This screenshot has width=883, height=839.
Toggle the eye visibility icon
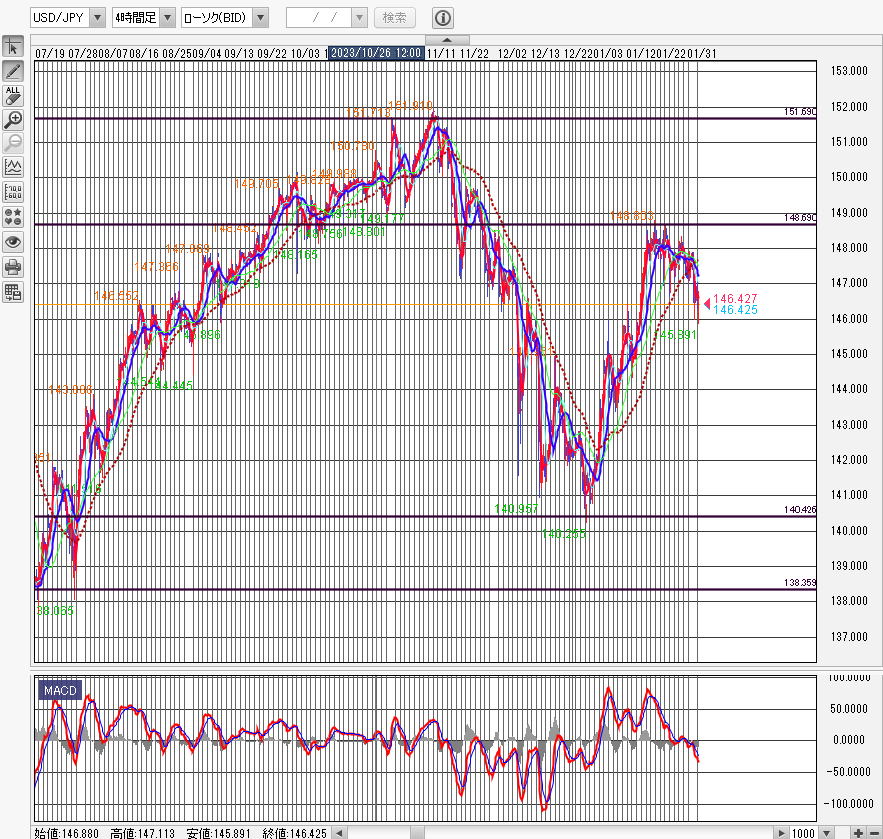point(13,241)
